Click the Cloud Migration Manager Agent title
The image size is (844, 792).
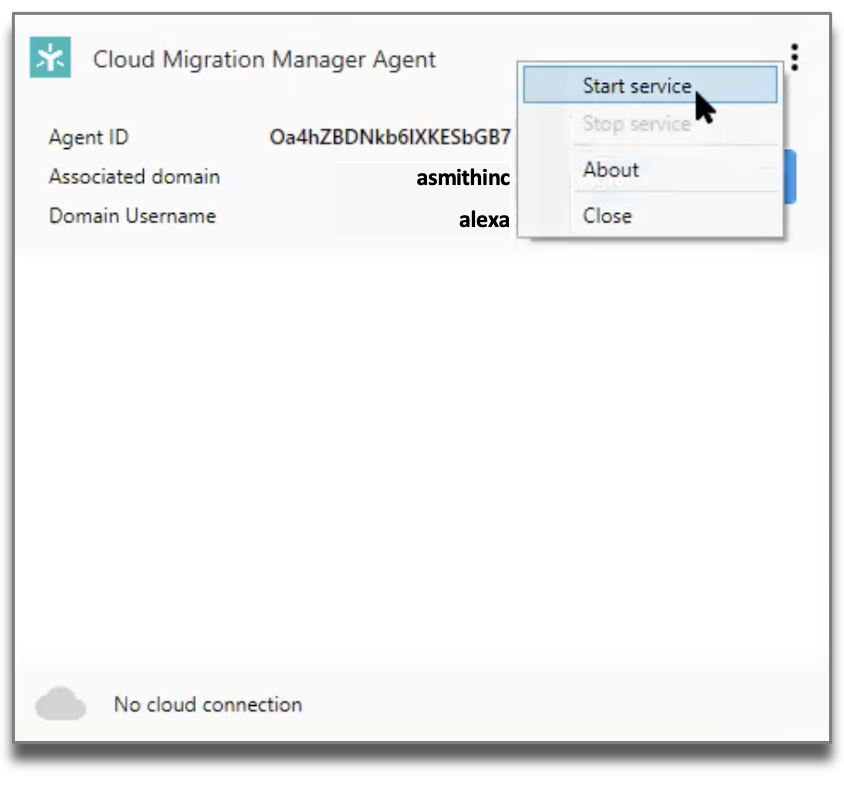pos(264,59)
